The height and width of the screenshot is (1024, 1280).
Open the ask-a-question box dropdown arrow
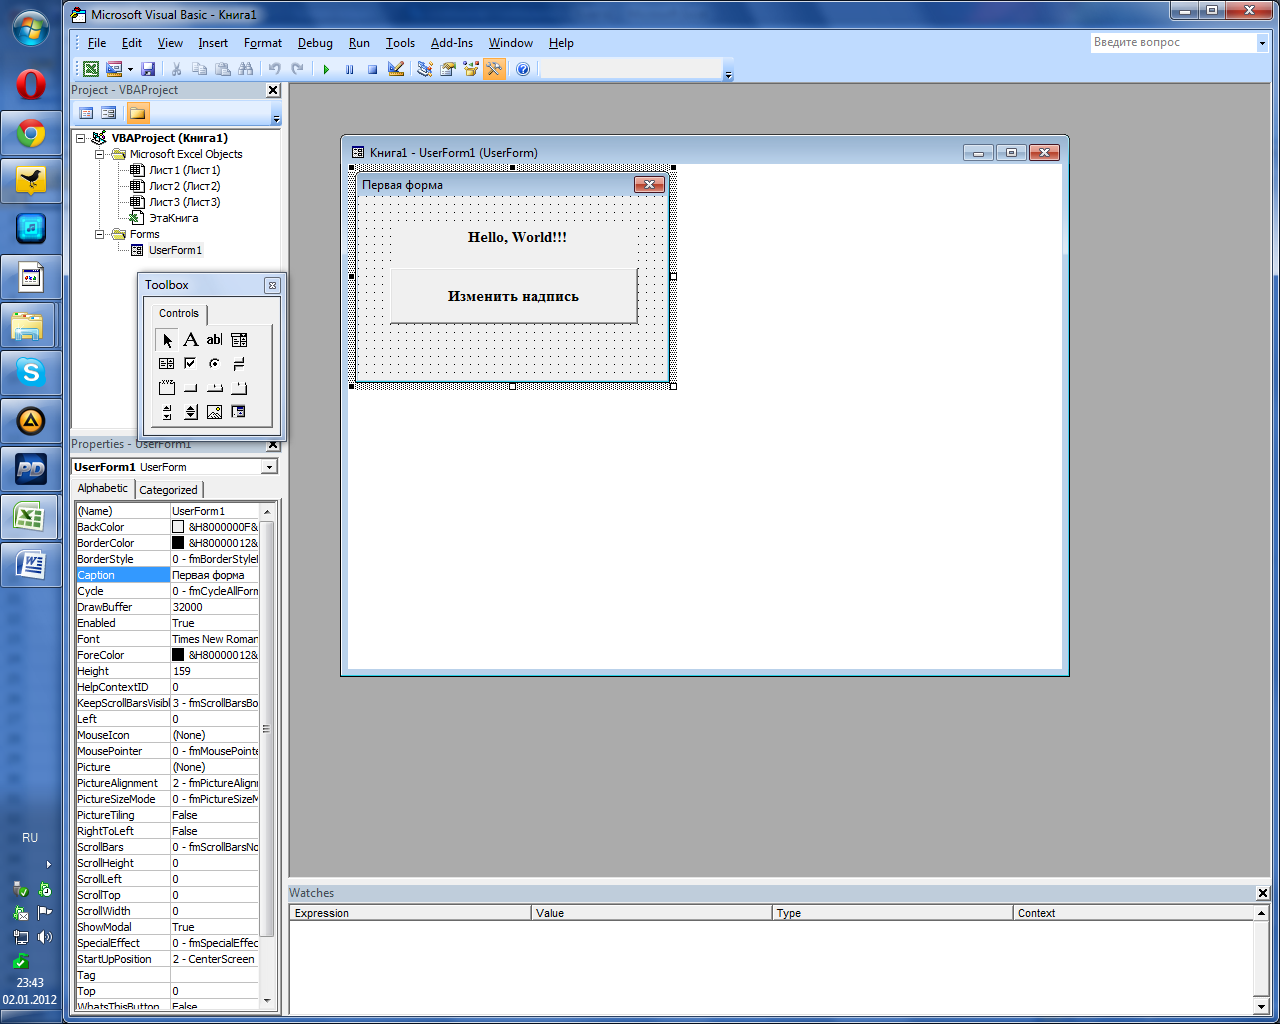pos(1262,43)
